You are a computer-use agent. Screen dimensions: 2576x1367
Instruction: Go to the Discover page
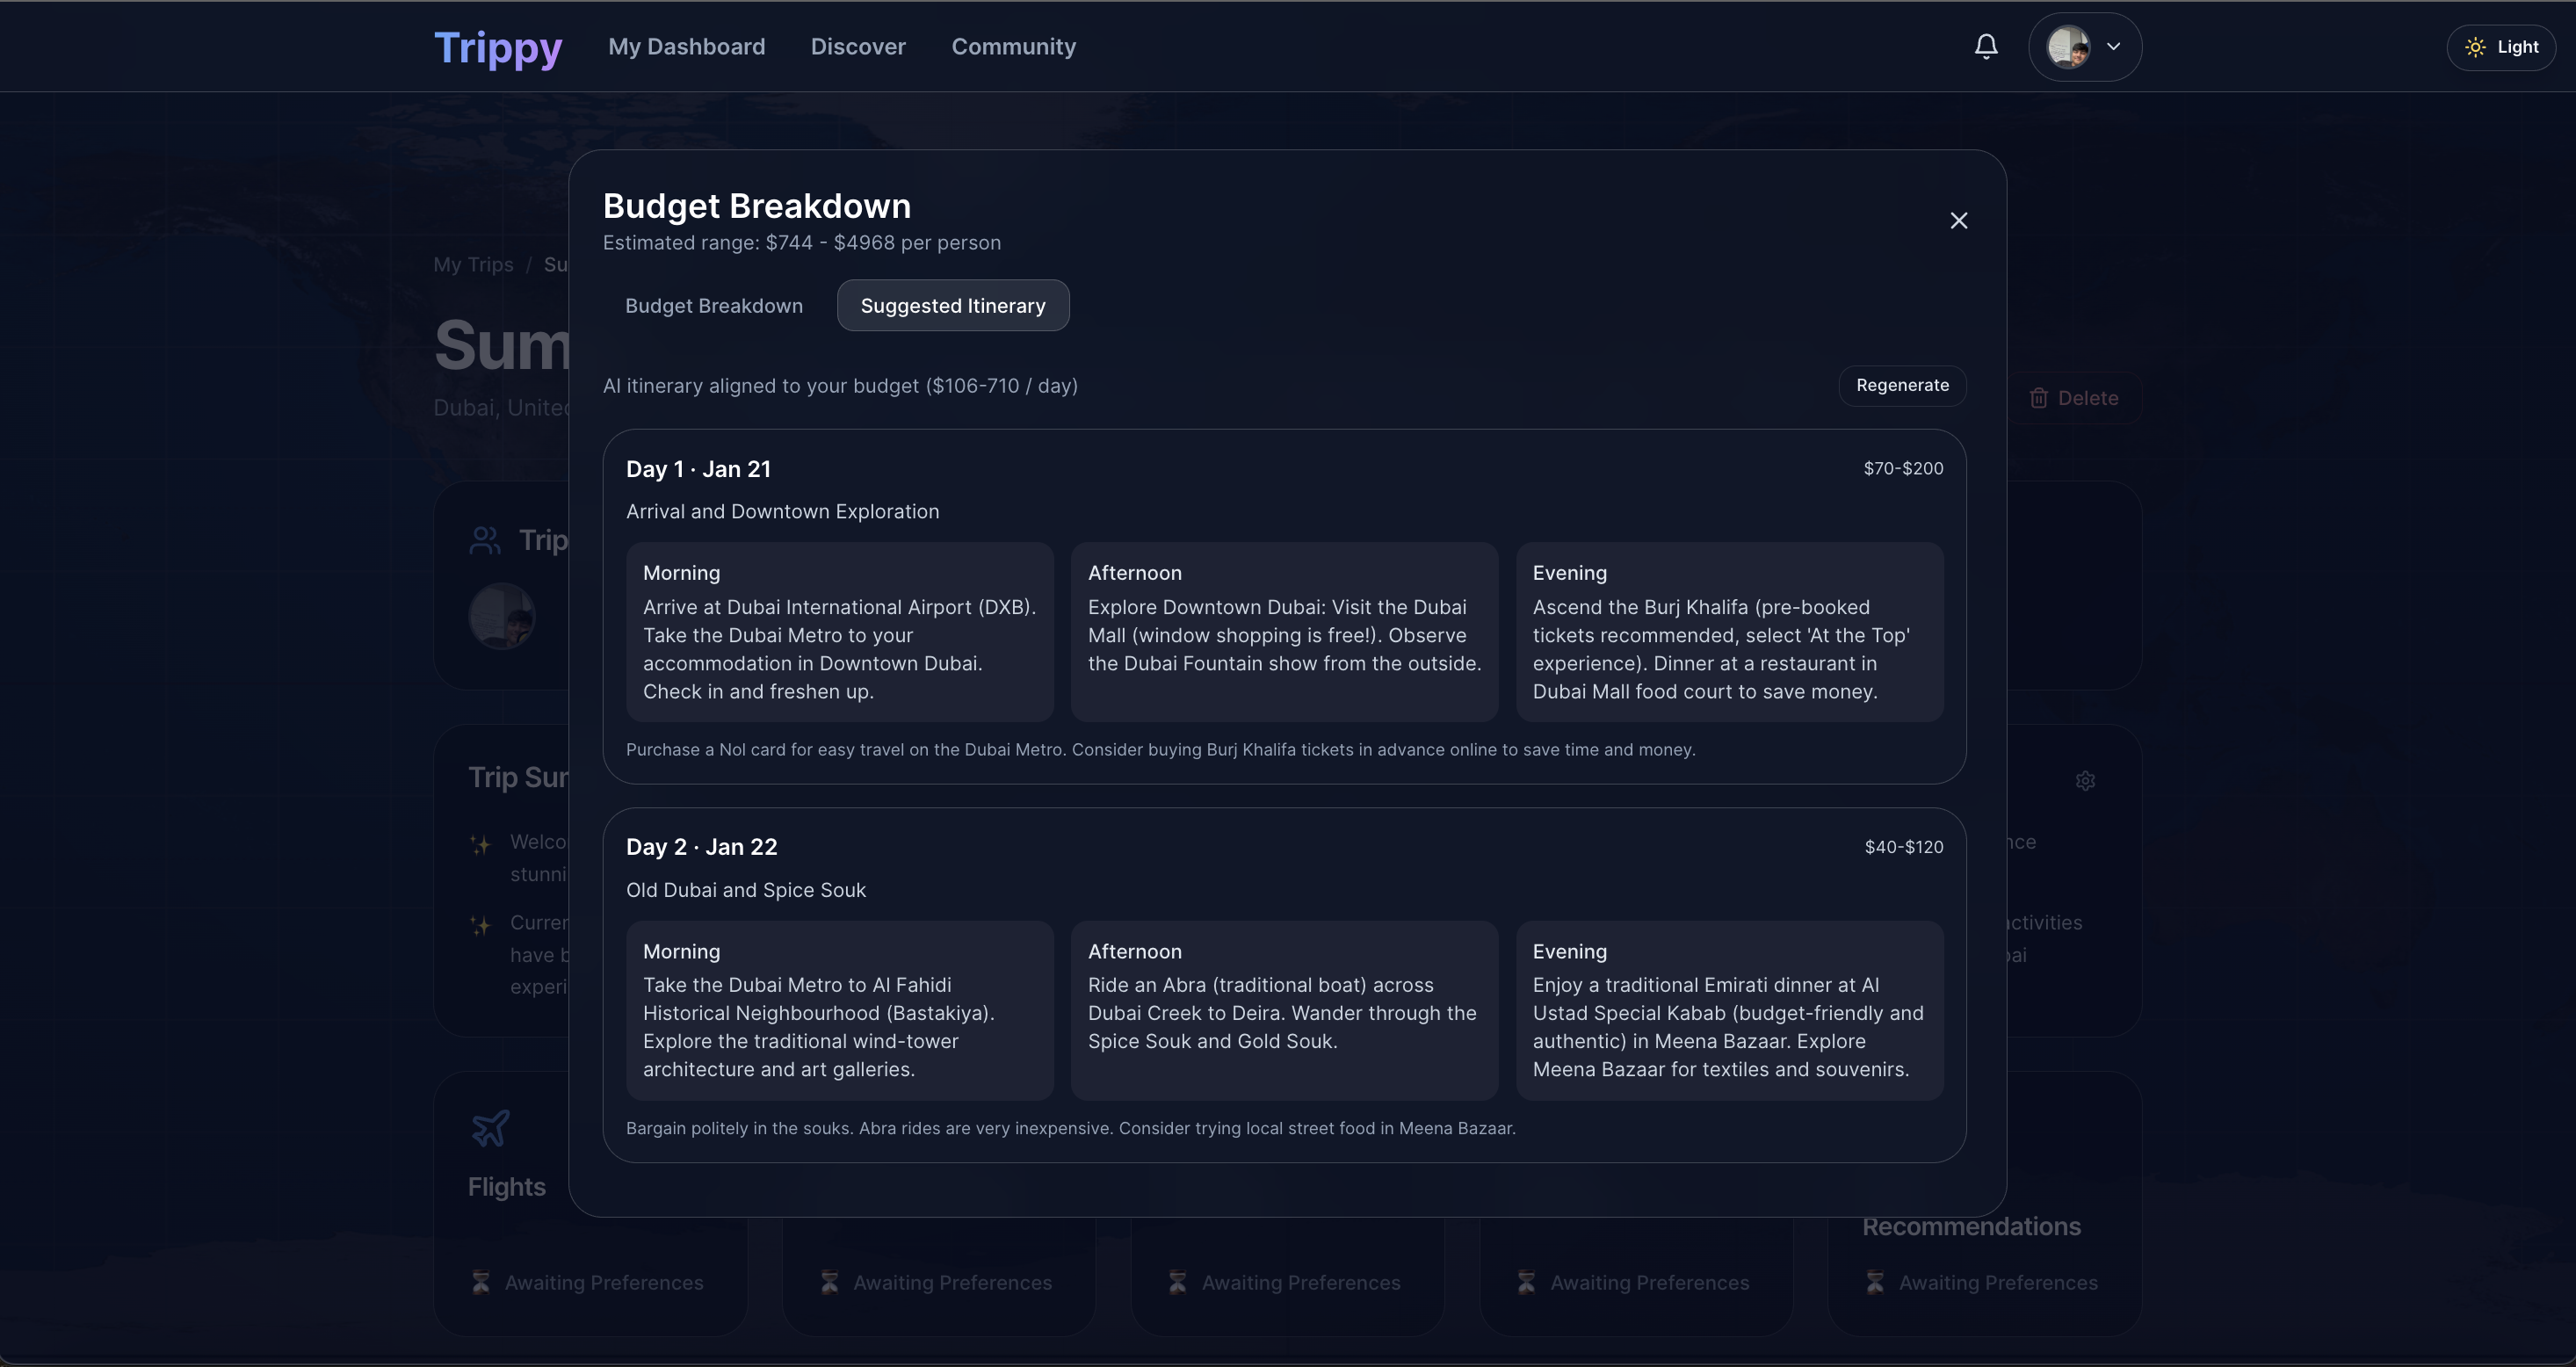click(857, 46)
